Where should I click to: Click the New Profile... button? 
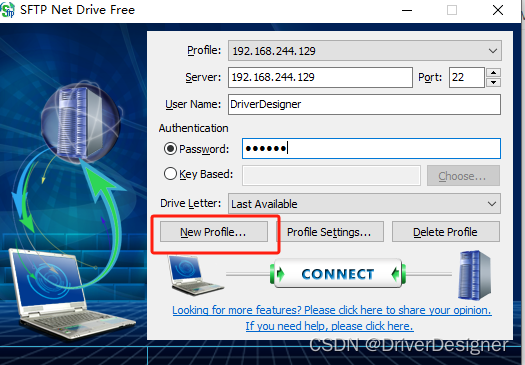click(214, 232)
